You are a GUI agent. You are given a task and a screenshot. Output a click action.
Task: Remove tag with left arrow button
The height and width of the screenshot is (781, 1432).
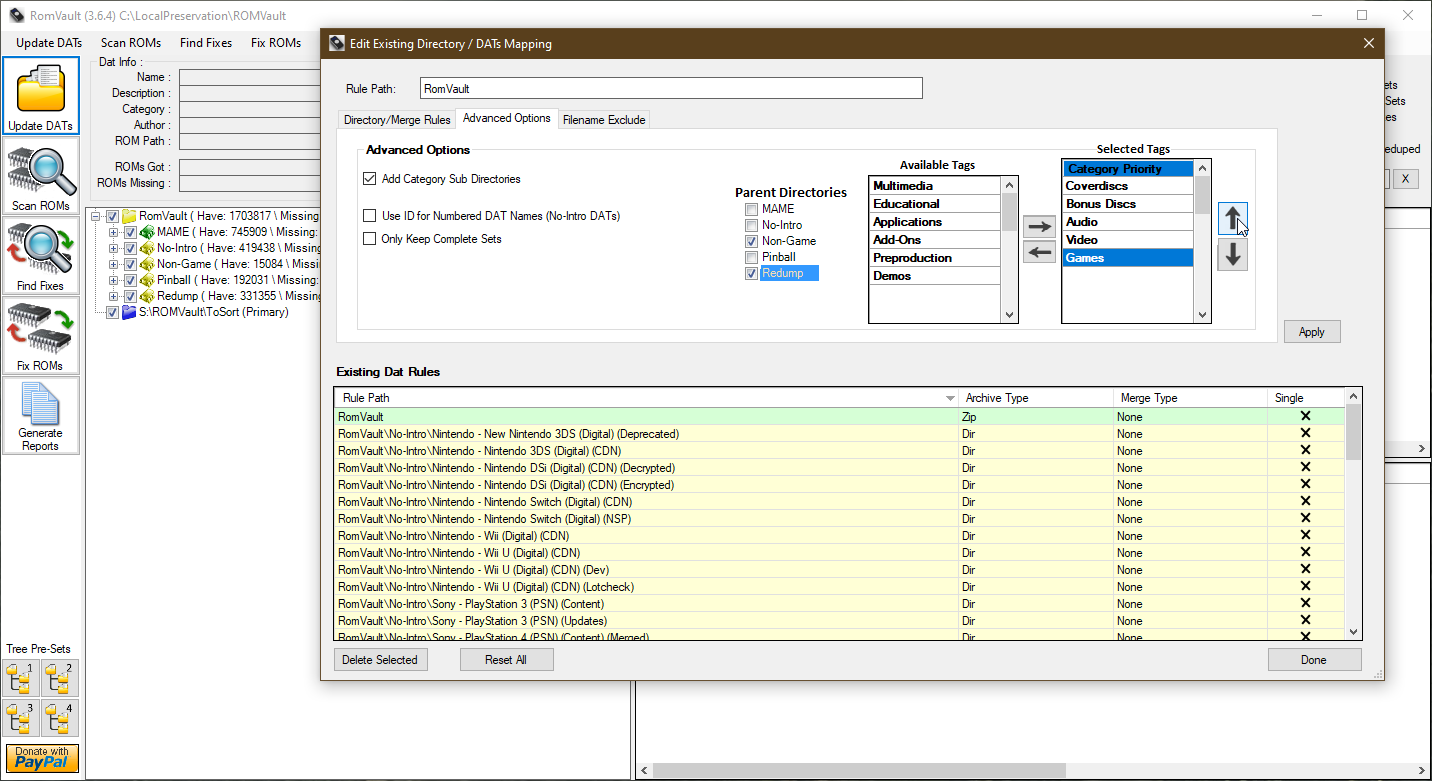(1040, 251)
